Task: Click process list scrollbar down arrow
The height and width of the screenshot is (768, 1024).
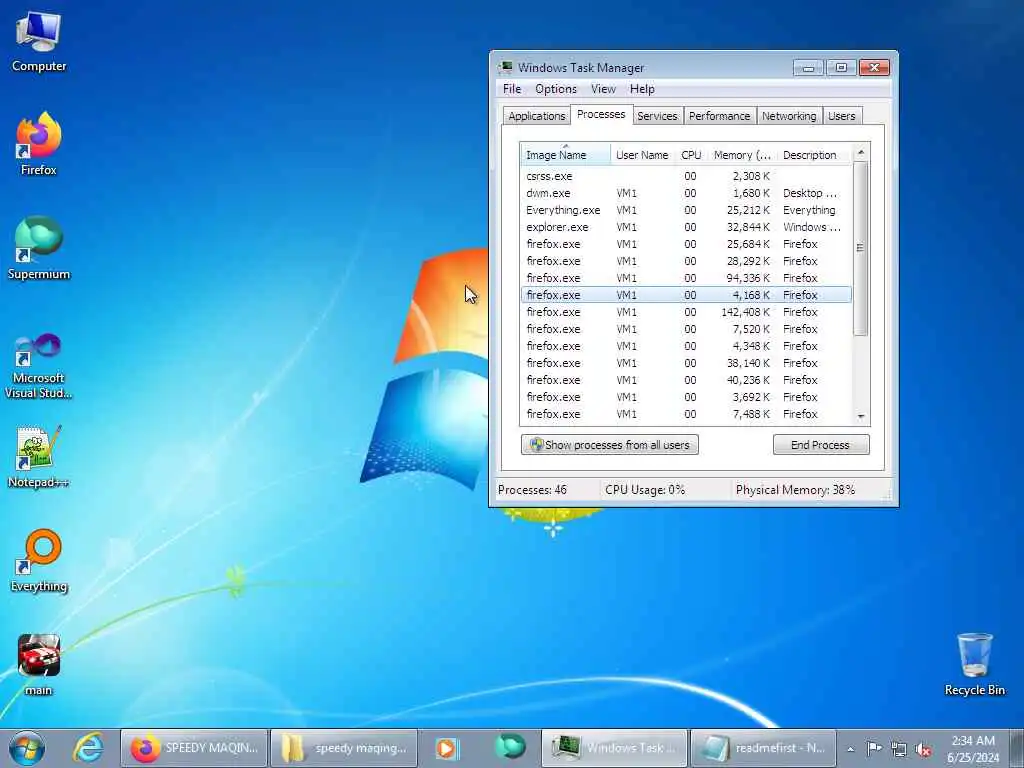Action: tap(861, 417)
